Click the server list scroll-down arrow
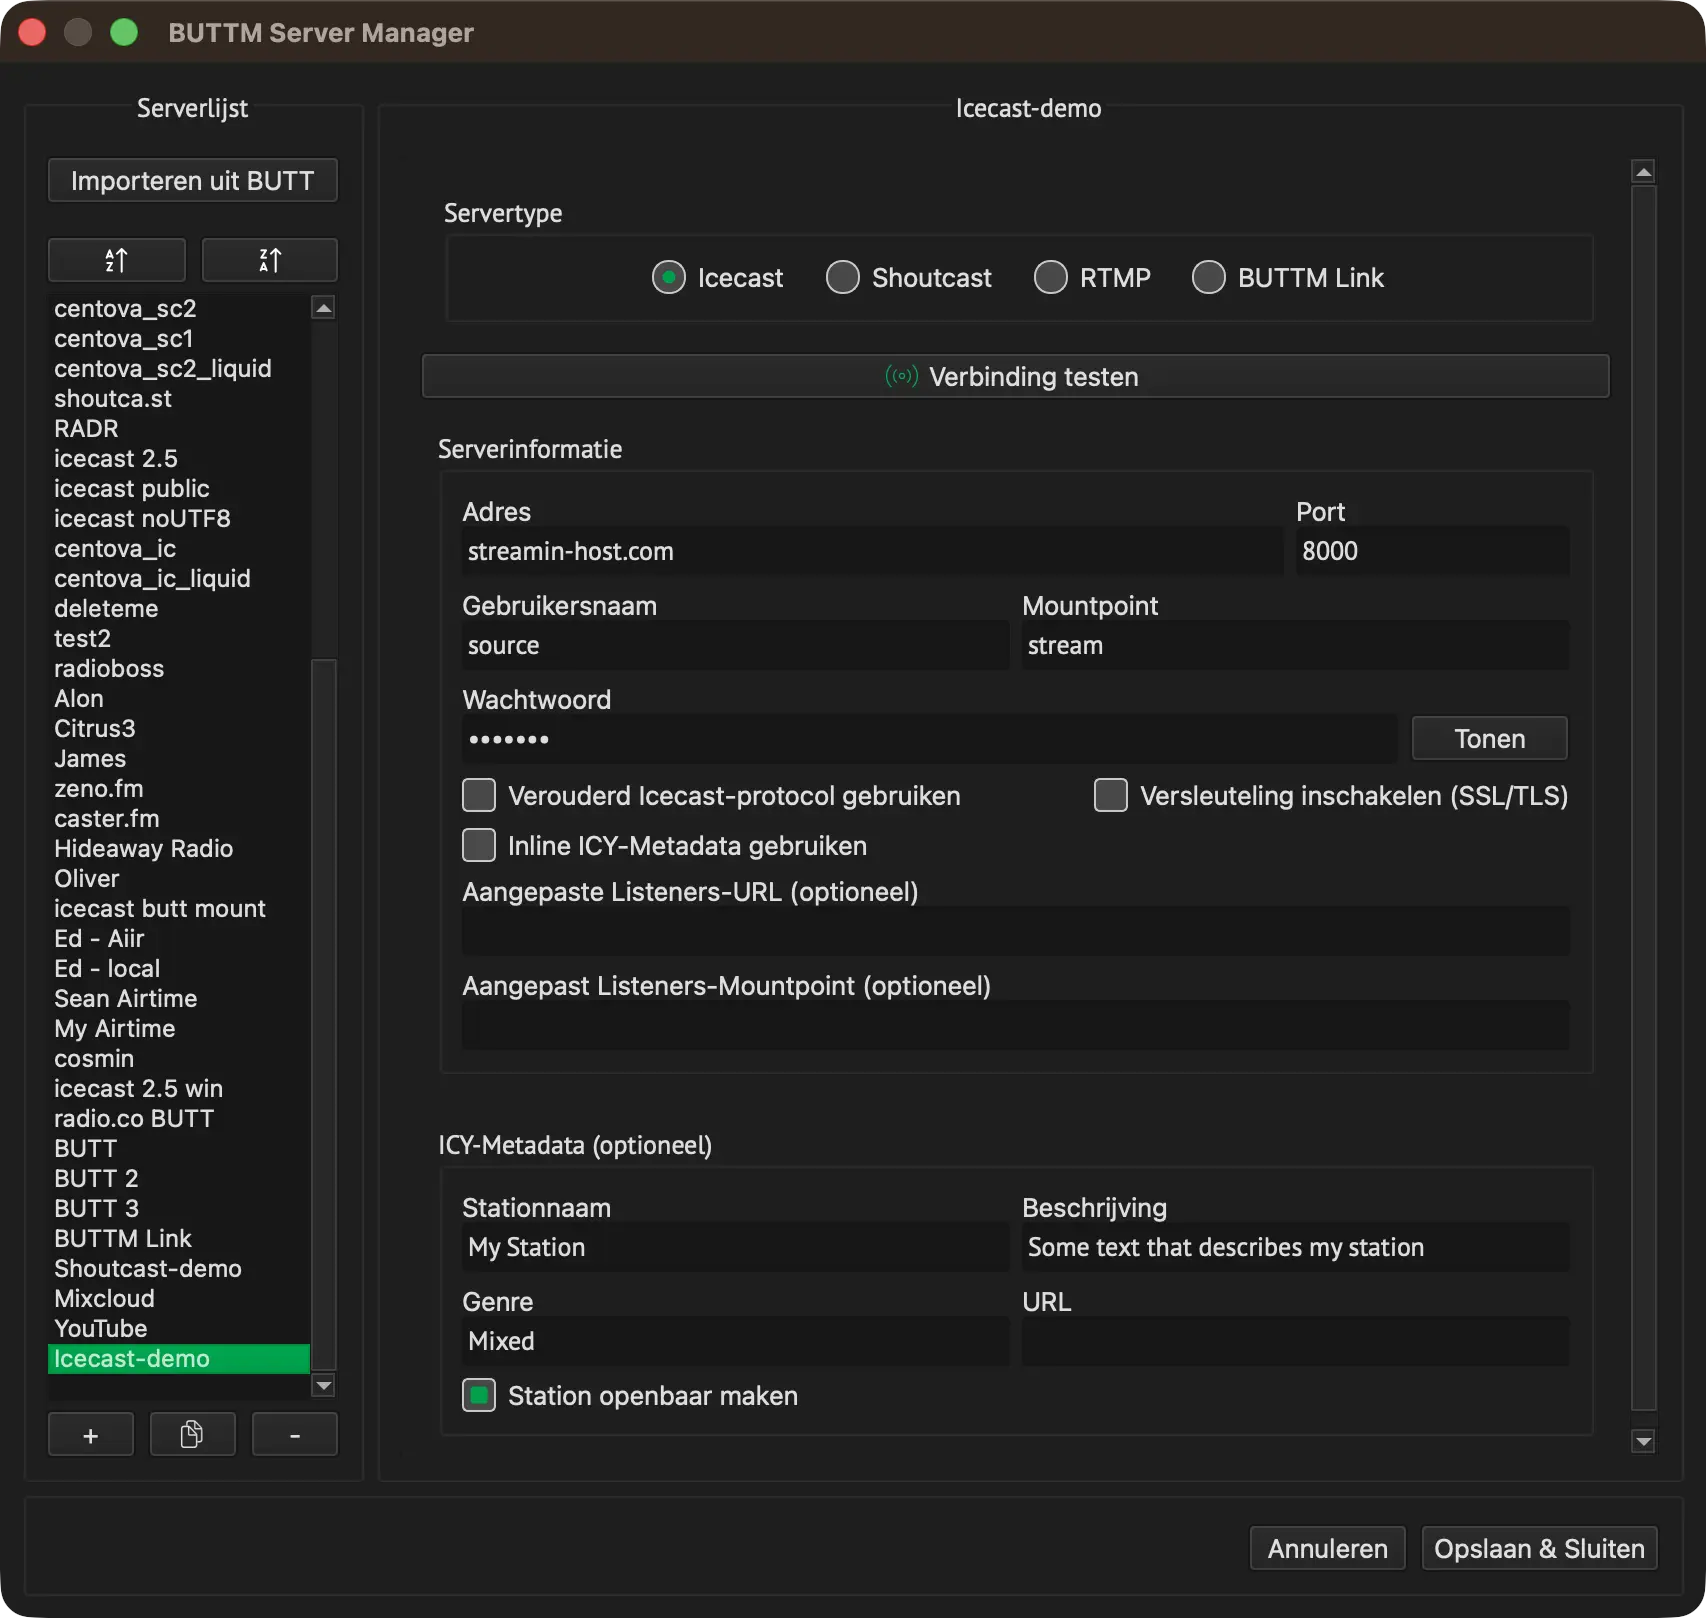The image size is (1706, 1618). click(324, 1386)
